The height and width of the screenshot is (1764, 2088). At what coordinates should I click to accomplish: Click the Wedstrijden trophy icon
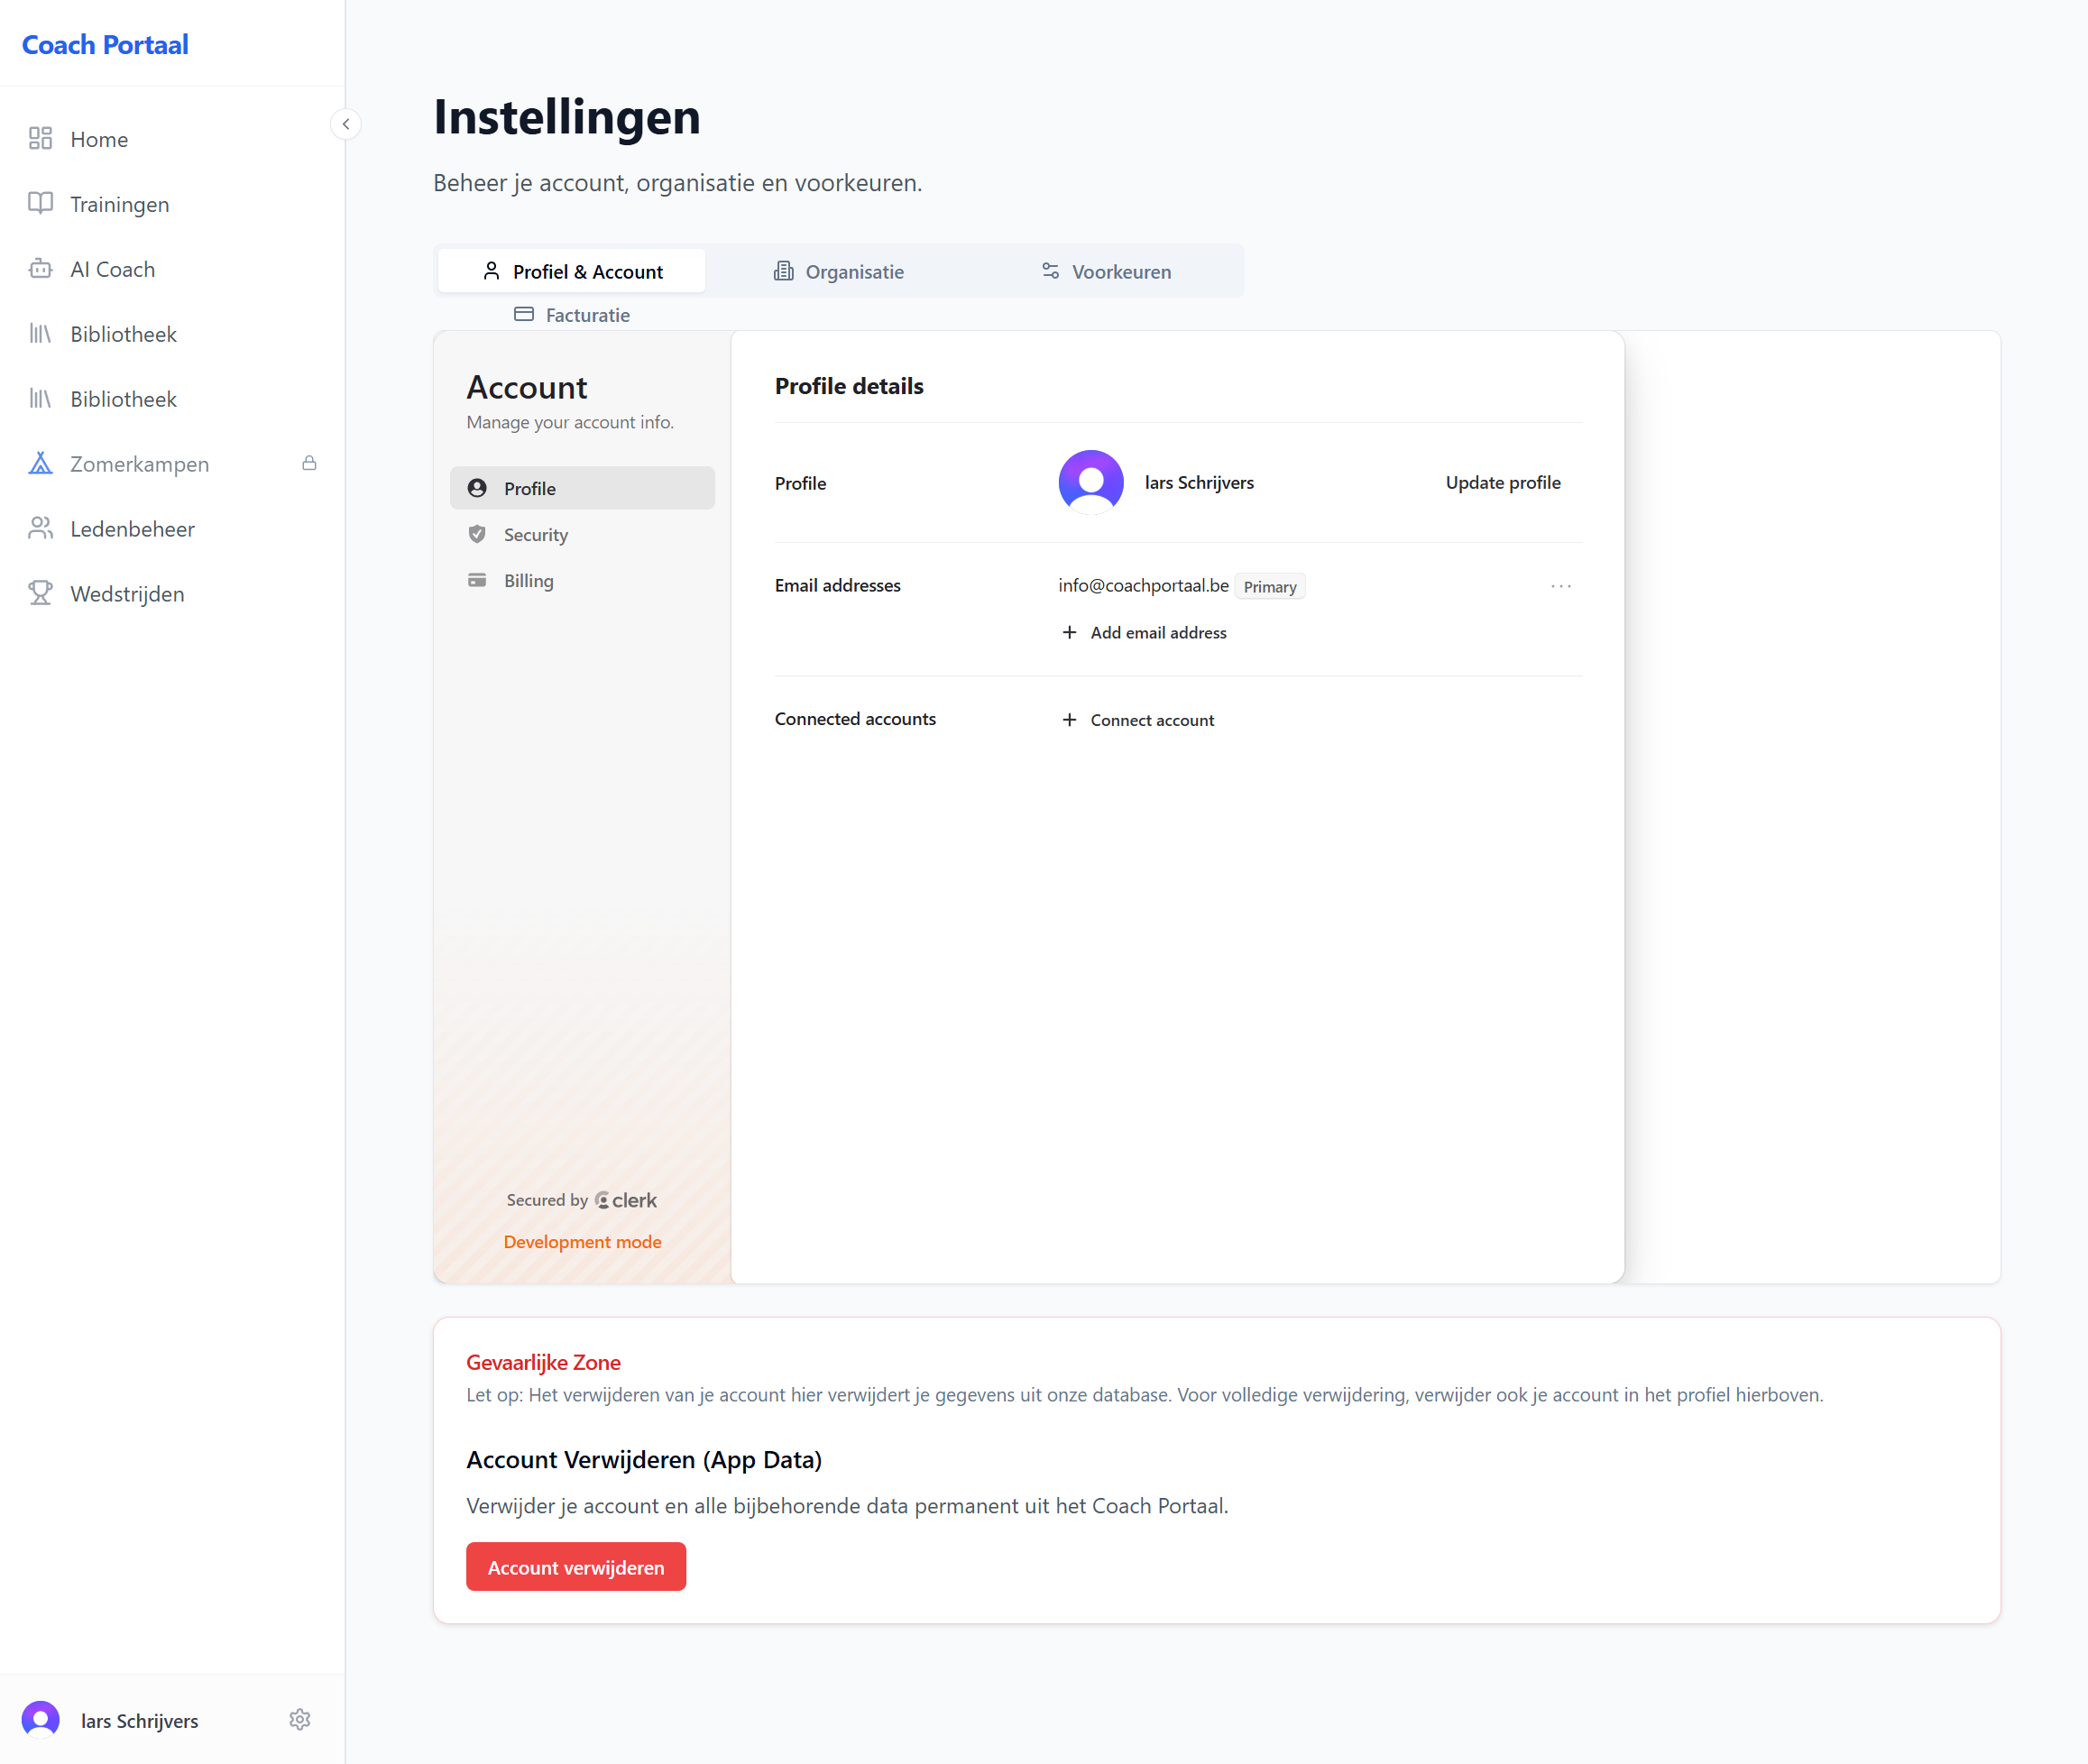tap(40, 593)
